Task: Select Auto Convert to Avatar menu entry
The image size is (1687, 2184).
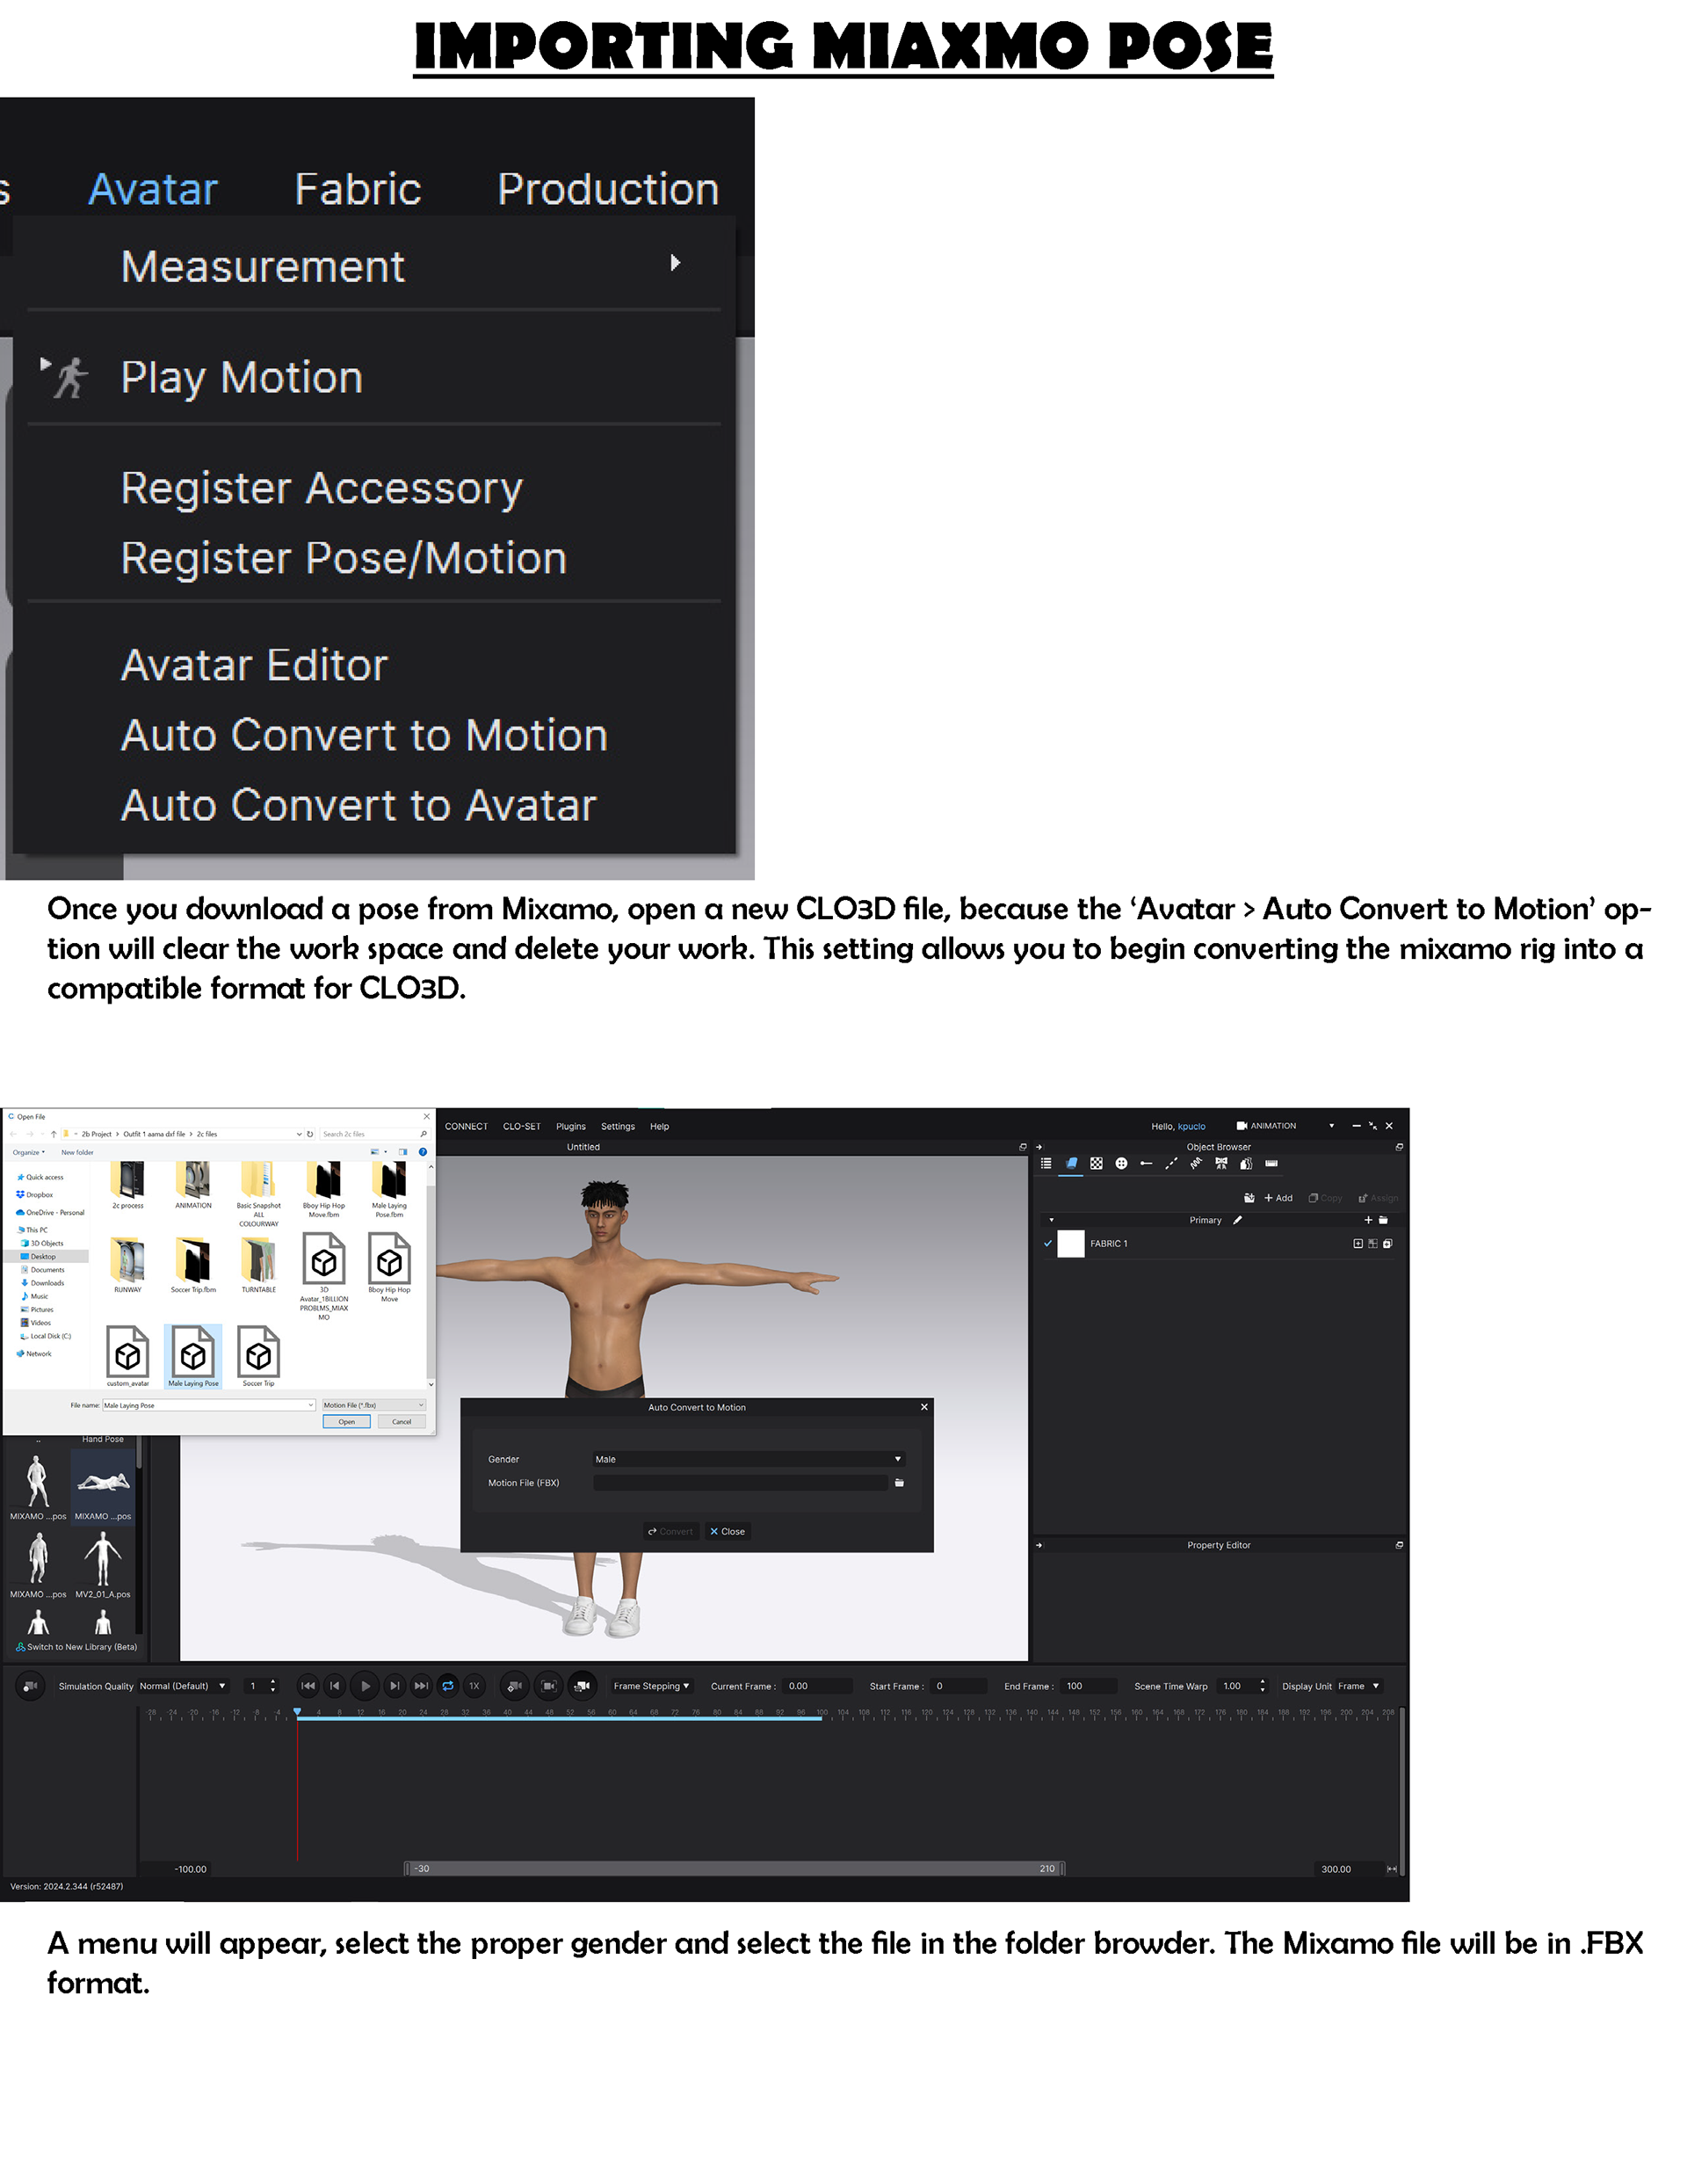Action: pos(358,805)
